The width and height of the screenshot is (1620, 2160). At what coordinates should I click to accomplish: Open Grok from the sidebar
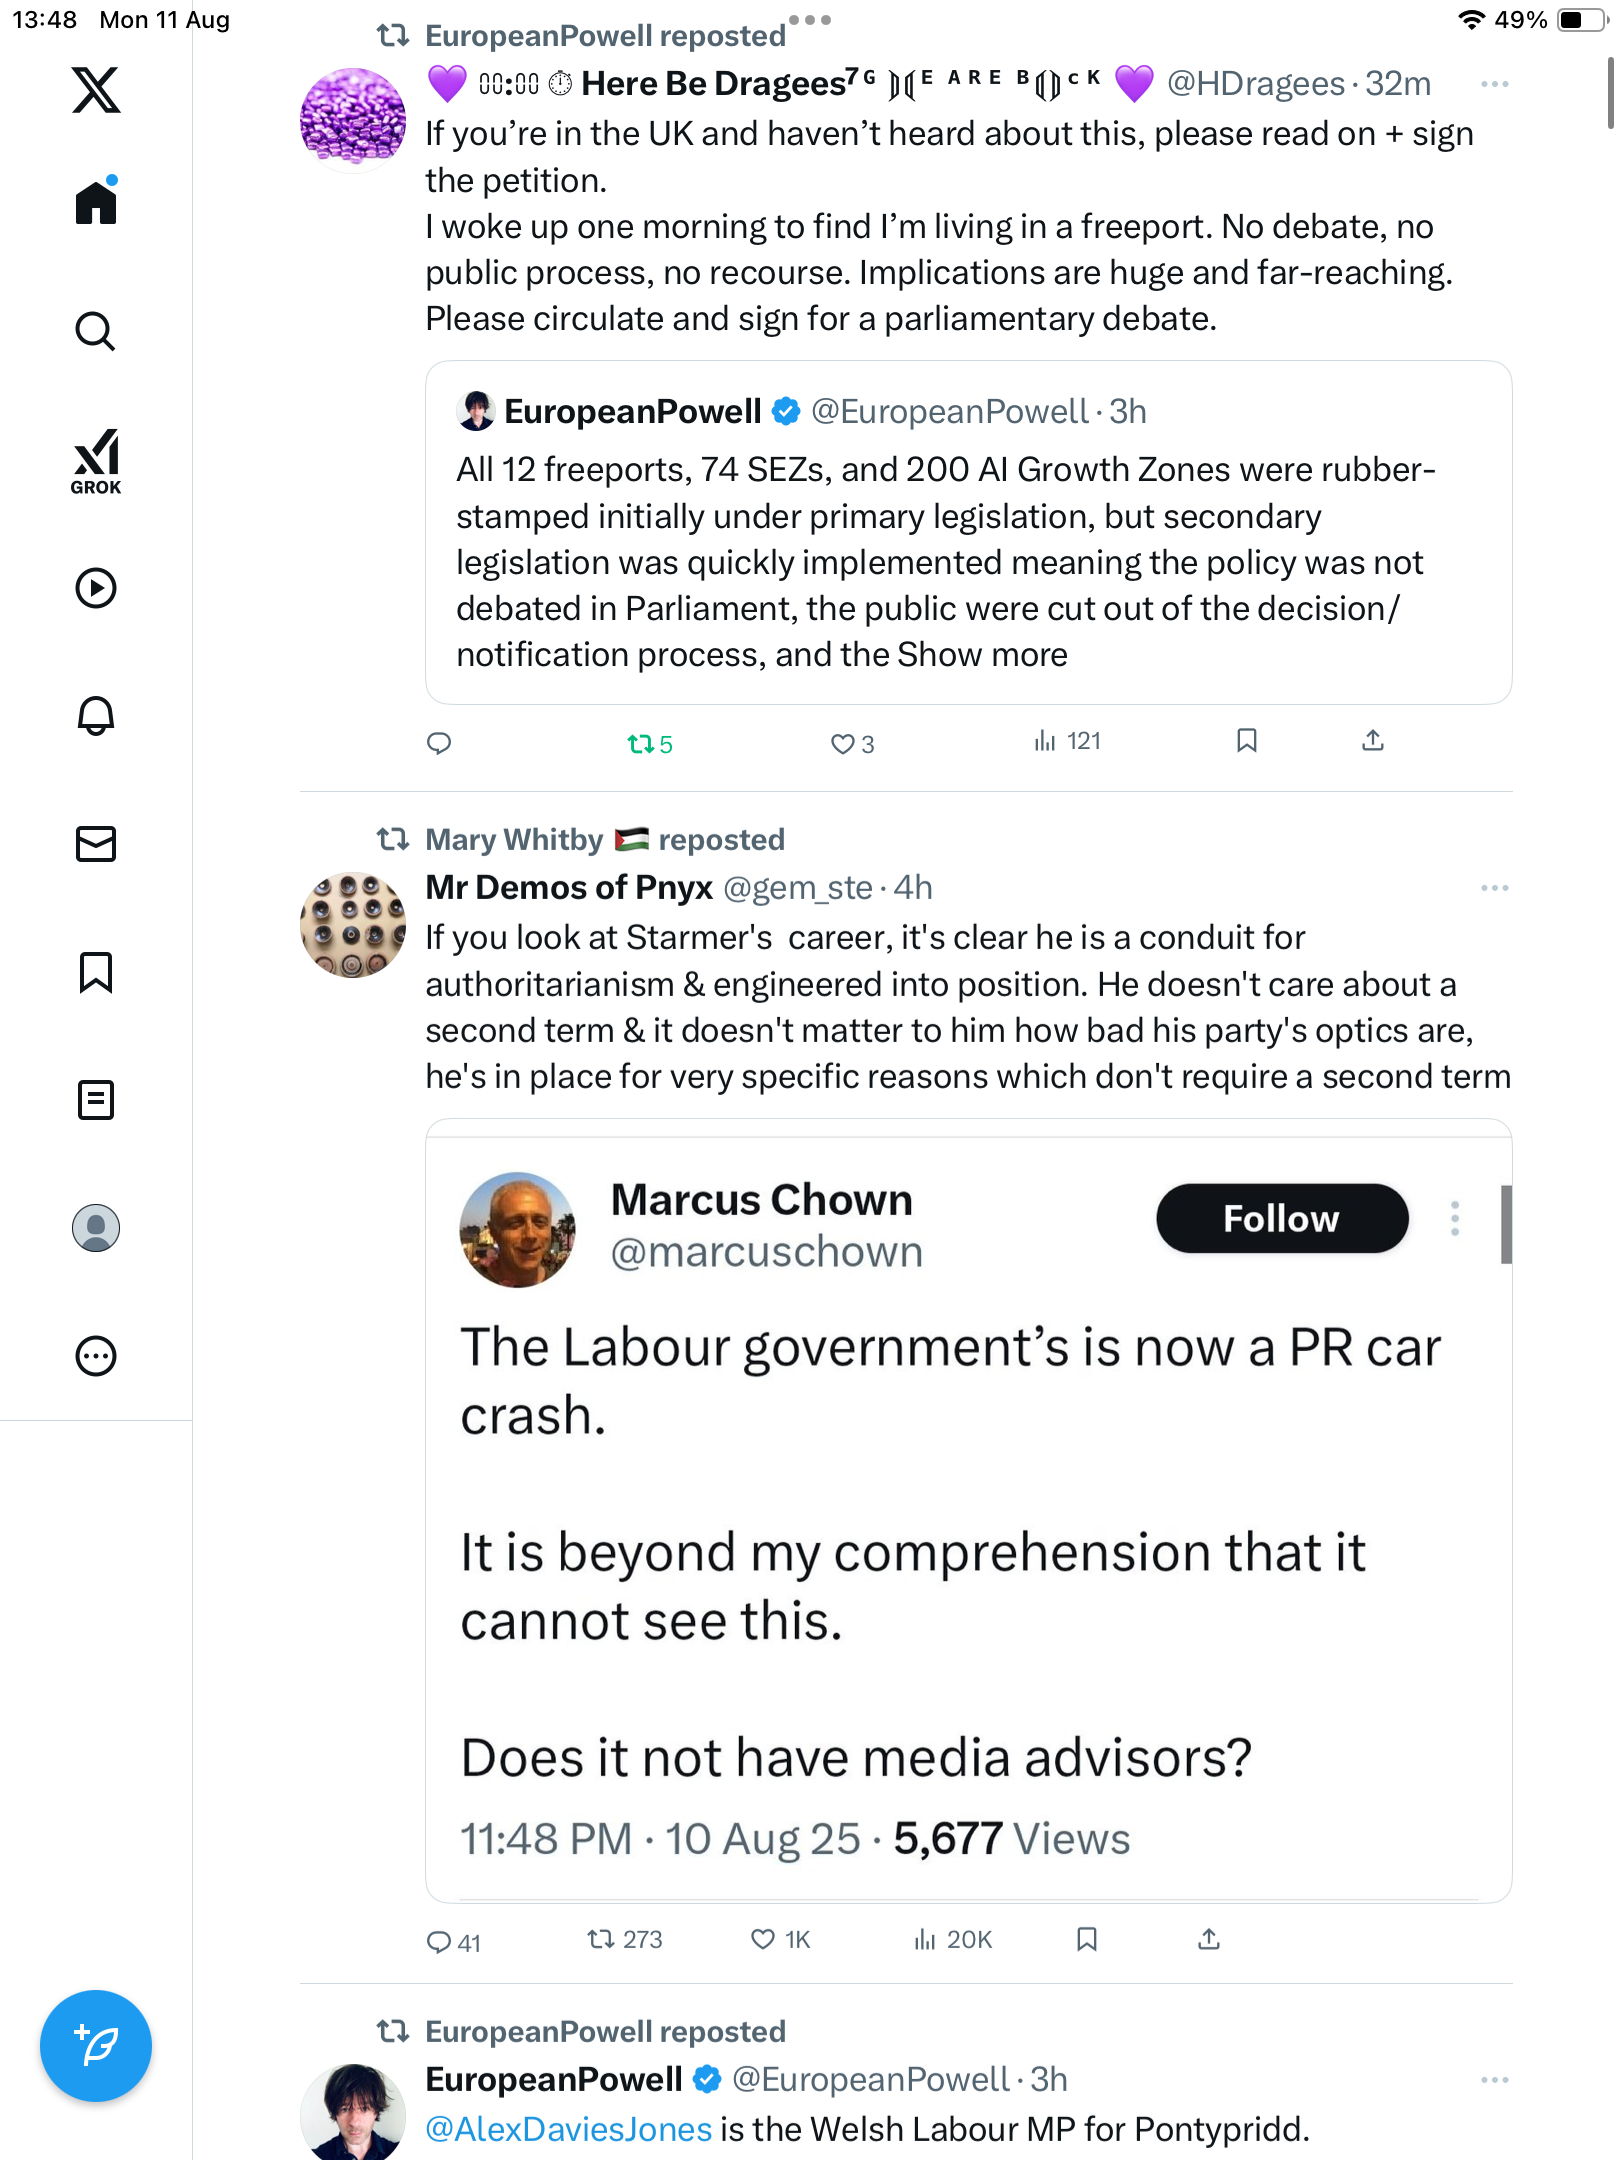[x=96, y=461]
